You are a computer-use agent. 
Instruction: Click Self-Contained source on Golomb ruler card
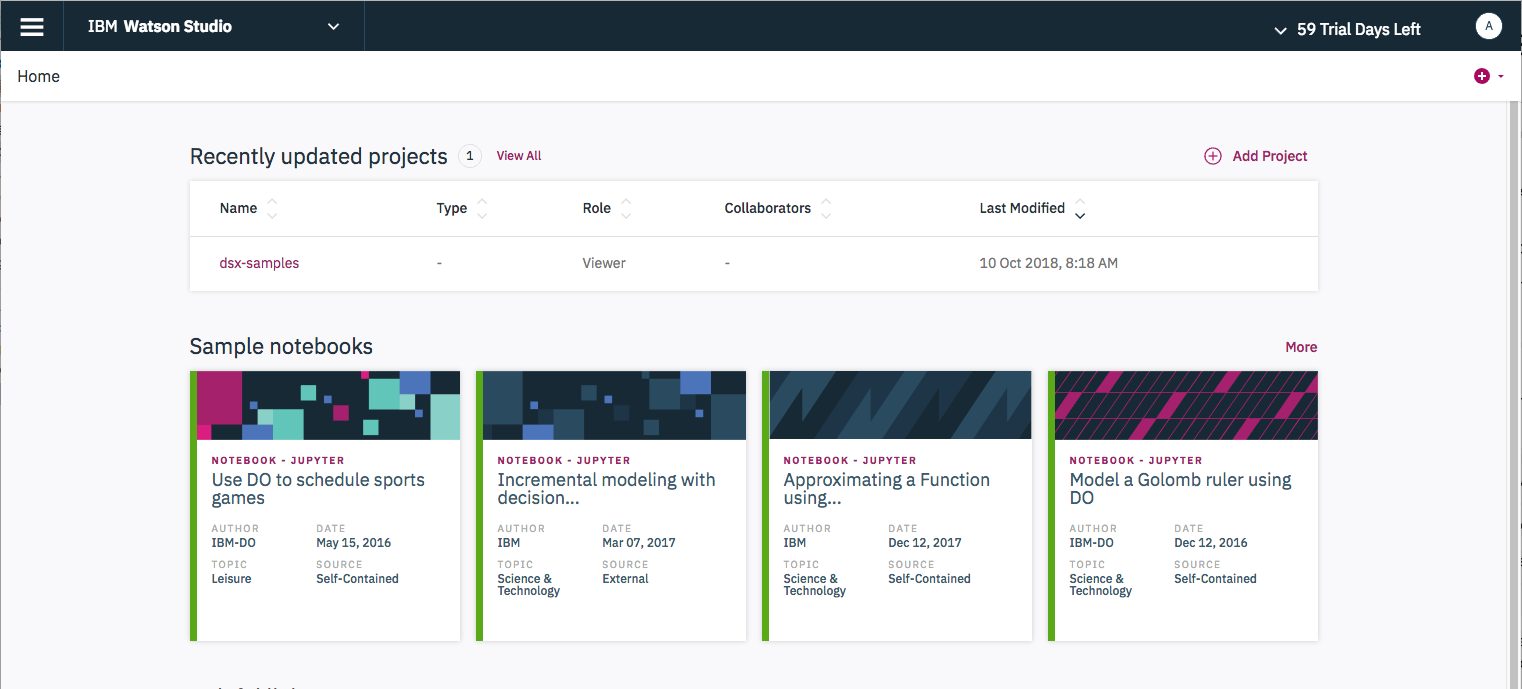coord(1215,579)
